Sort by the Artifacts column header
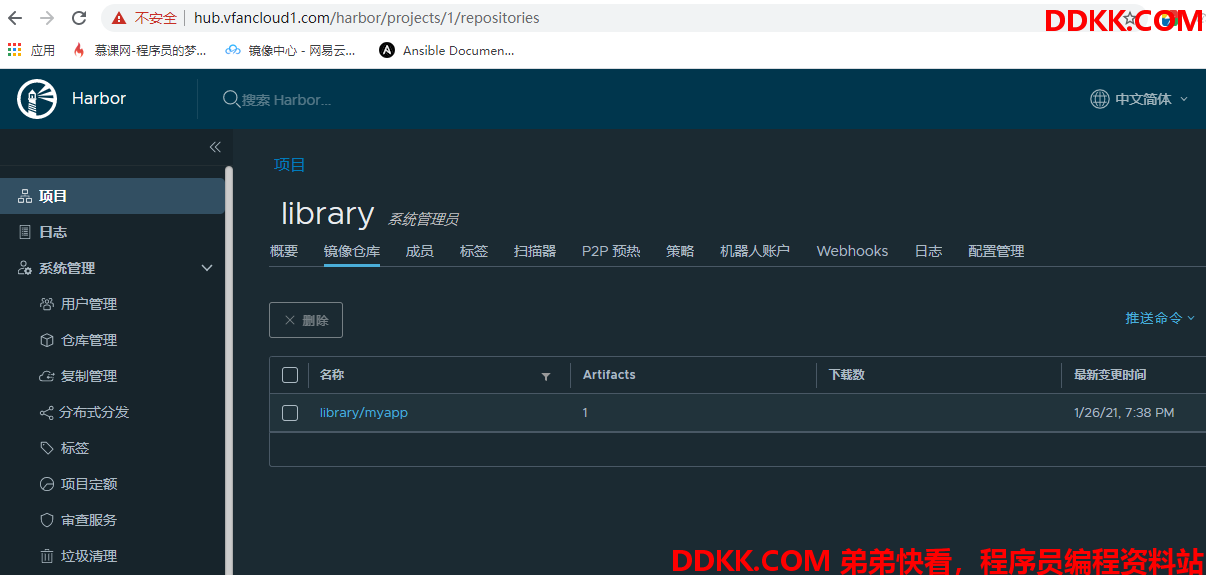 pyautogui.click(x=609, y=375)
